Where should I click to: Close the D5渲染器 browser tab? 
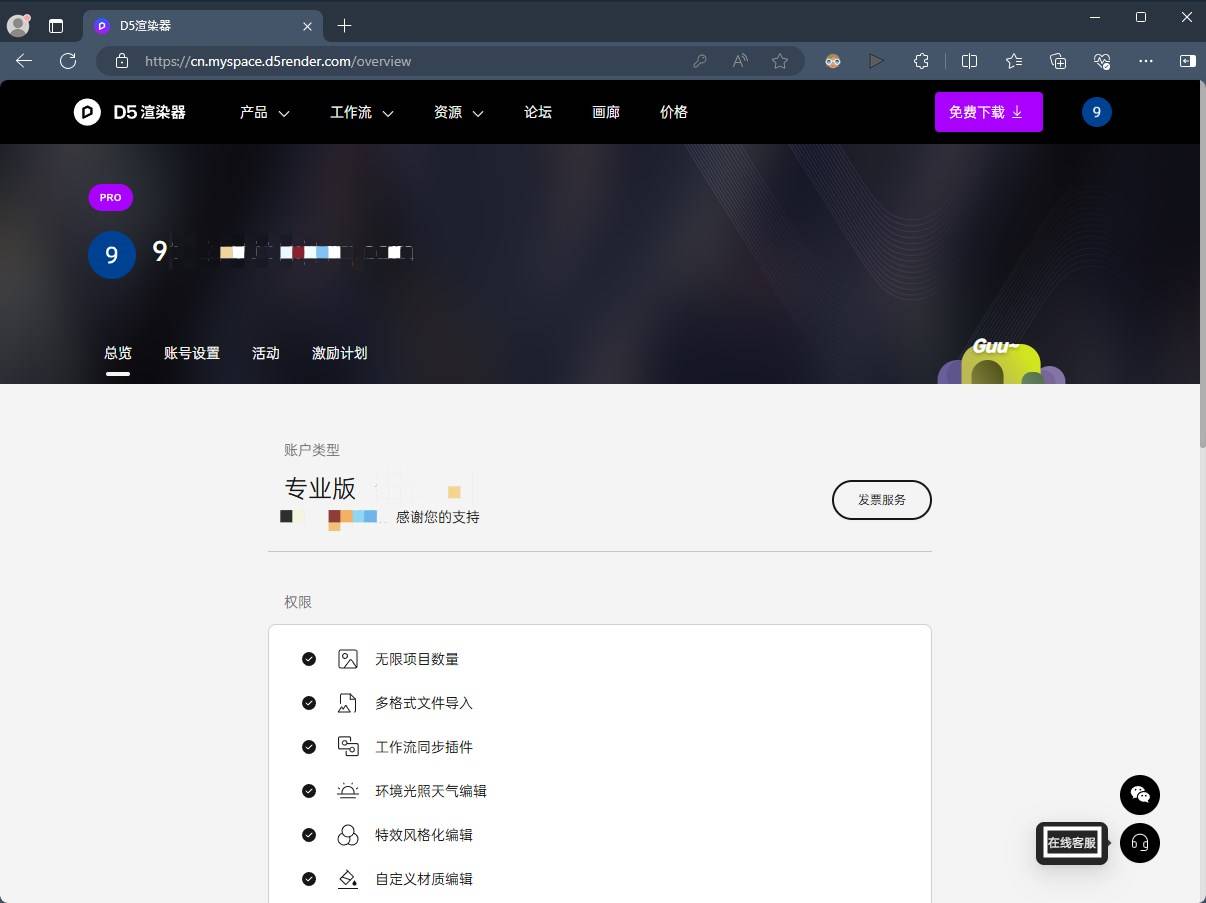(x=308, y=26)
